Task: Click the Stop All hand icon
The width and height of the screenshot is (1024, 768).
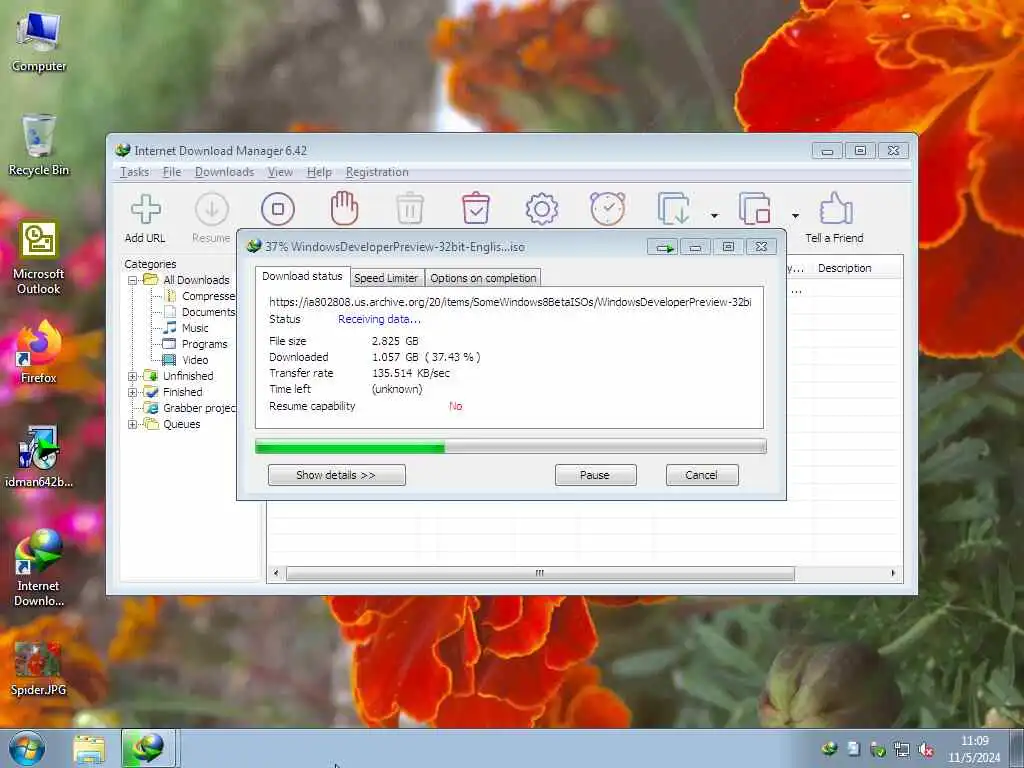Action: click(344, 209)
